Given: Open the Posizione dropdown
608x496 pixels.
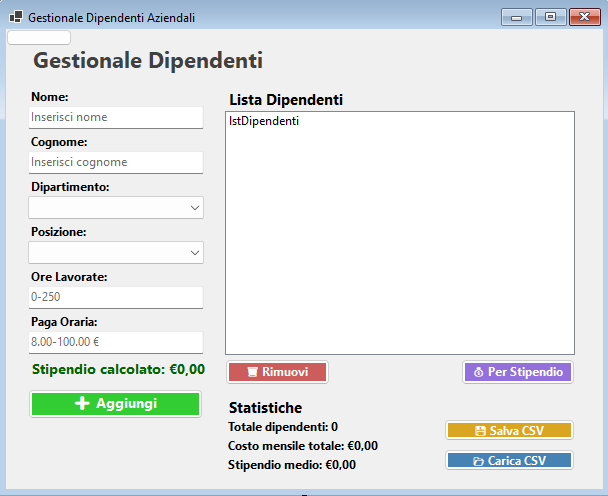Looking at the screenshot, I should (116, 252).
